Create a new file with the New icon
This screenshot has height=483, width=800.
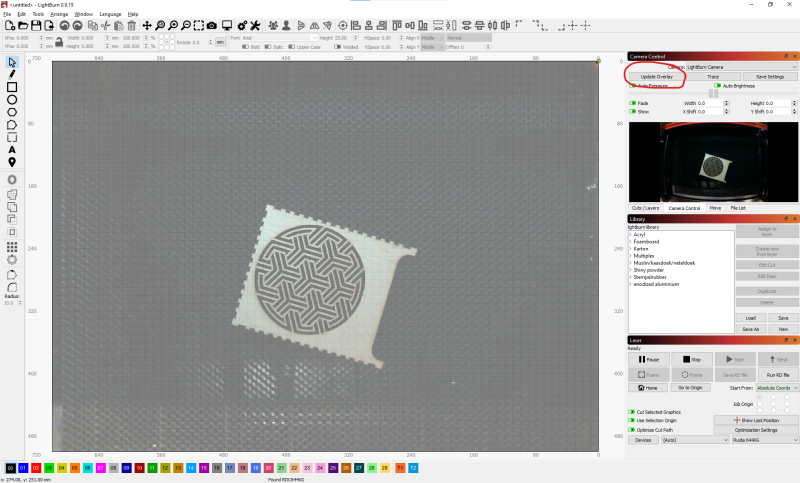pos(10,26)
